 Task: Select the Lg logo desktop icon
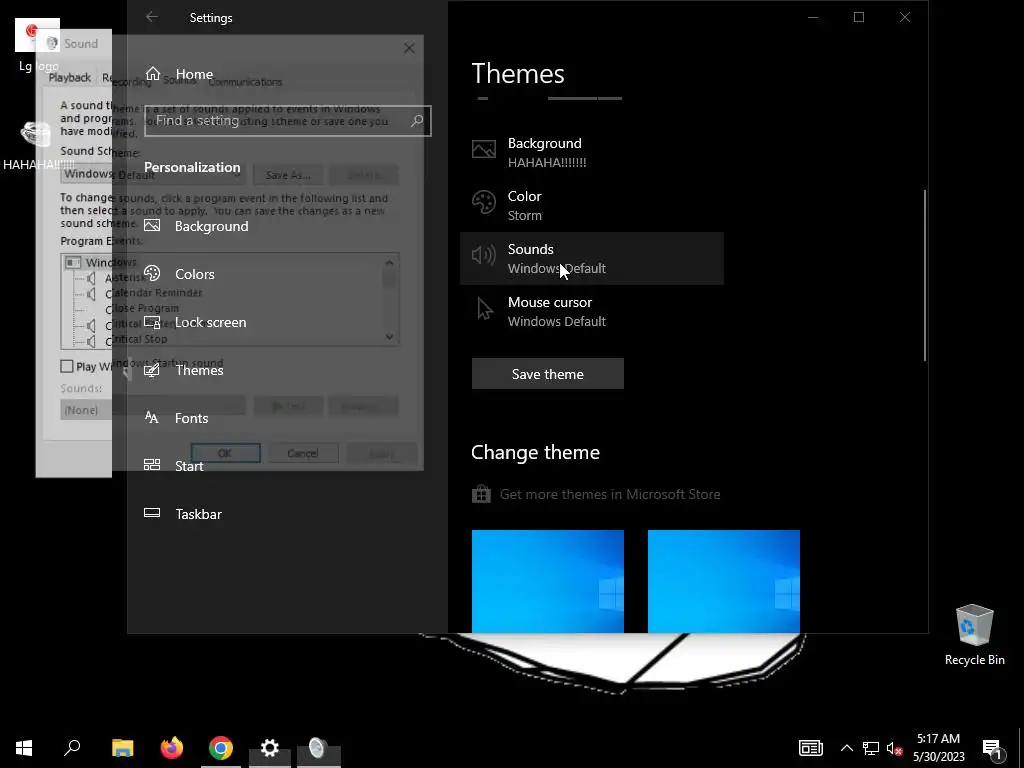pyautogui.click(x=38, y=44)
